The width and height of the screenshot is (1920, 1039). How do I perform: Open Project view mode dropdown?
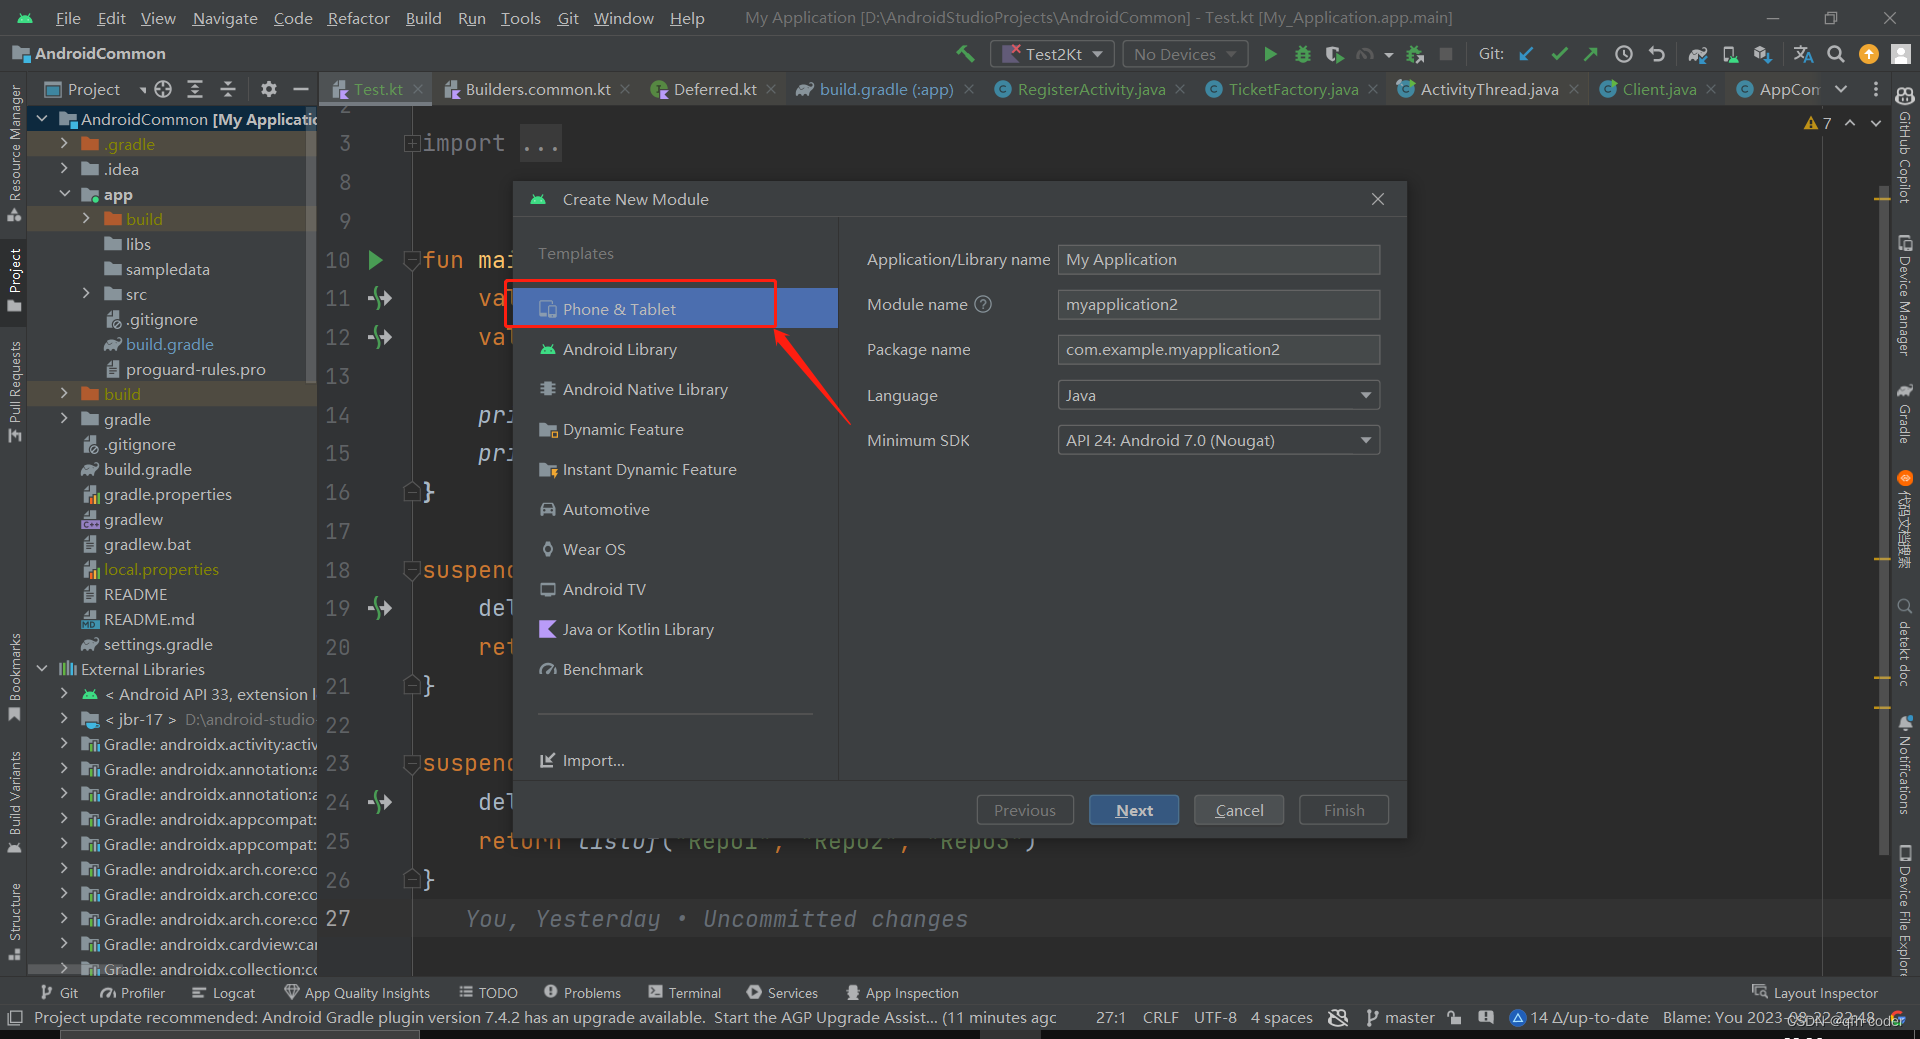coord(96,89)
